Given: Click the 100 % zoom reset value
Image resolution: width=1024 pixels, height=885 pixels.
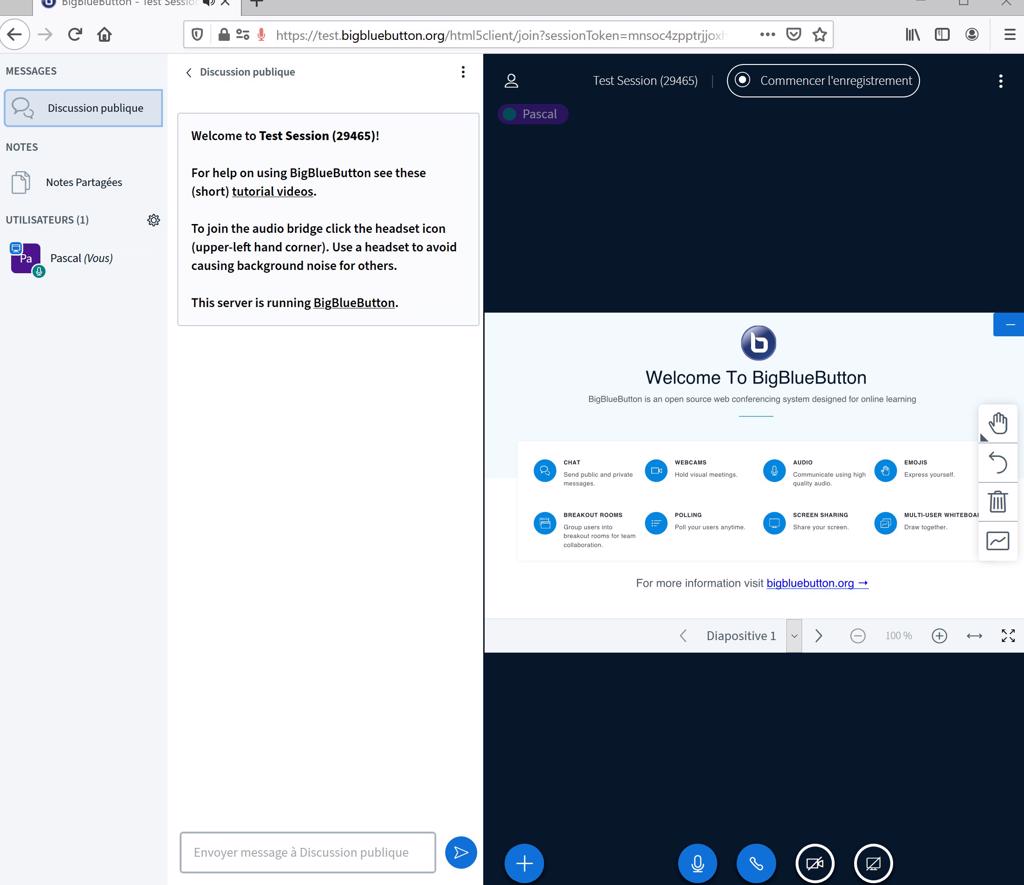Looking at the screenshot, I should 899,636.
